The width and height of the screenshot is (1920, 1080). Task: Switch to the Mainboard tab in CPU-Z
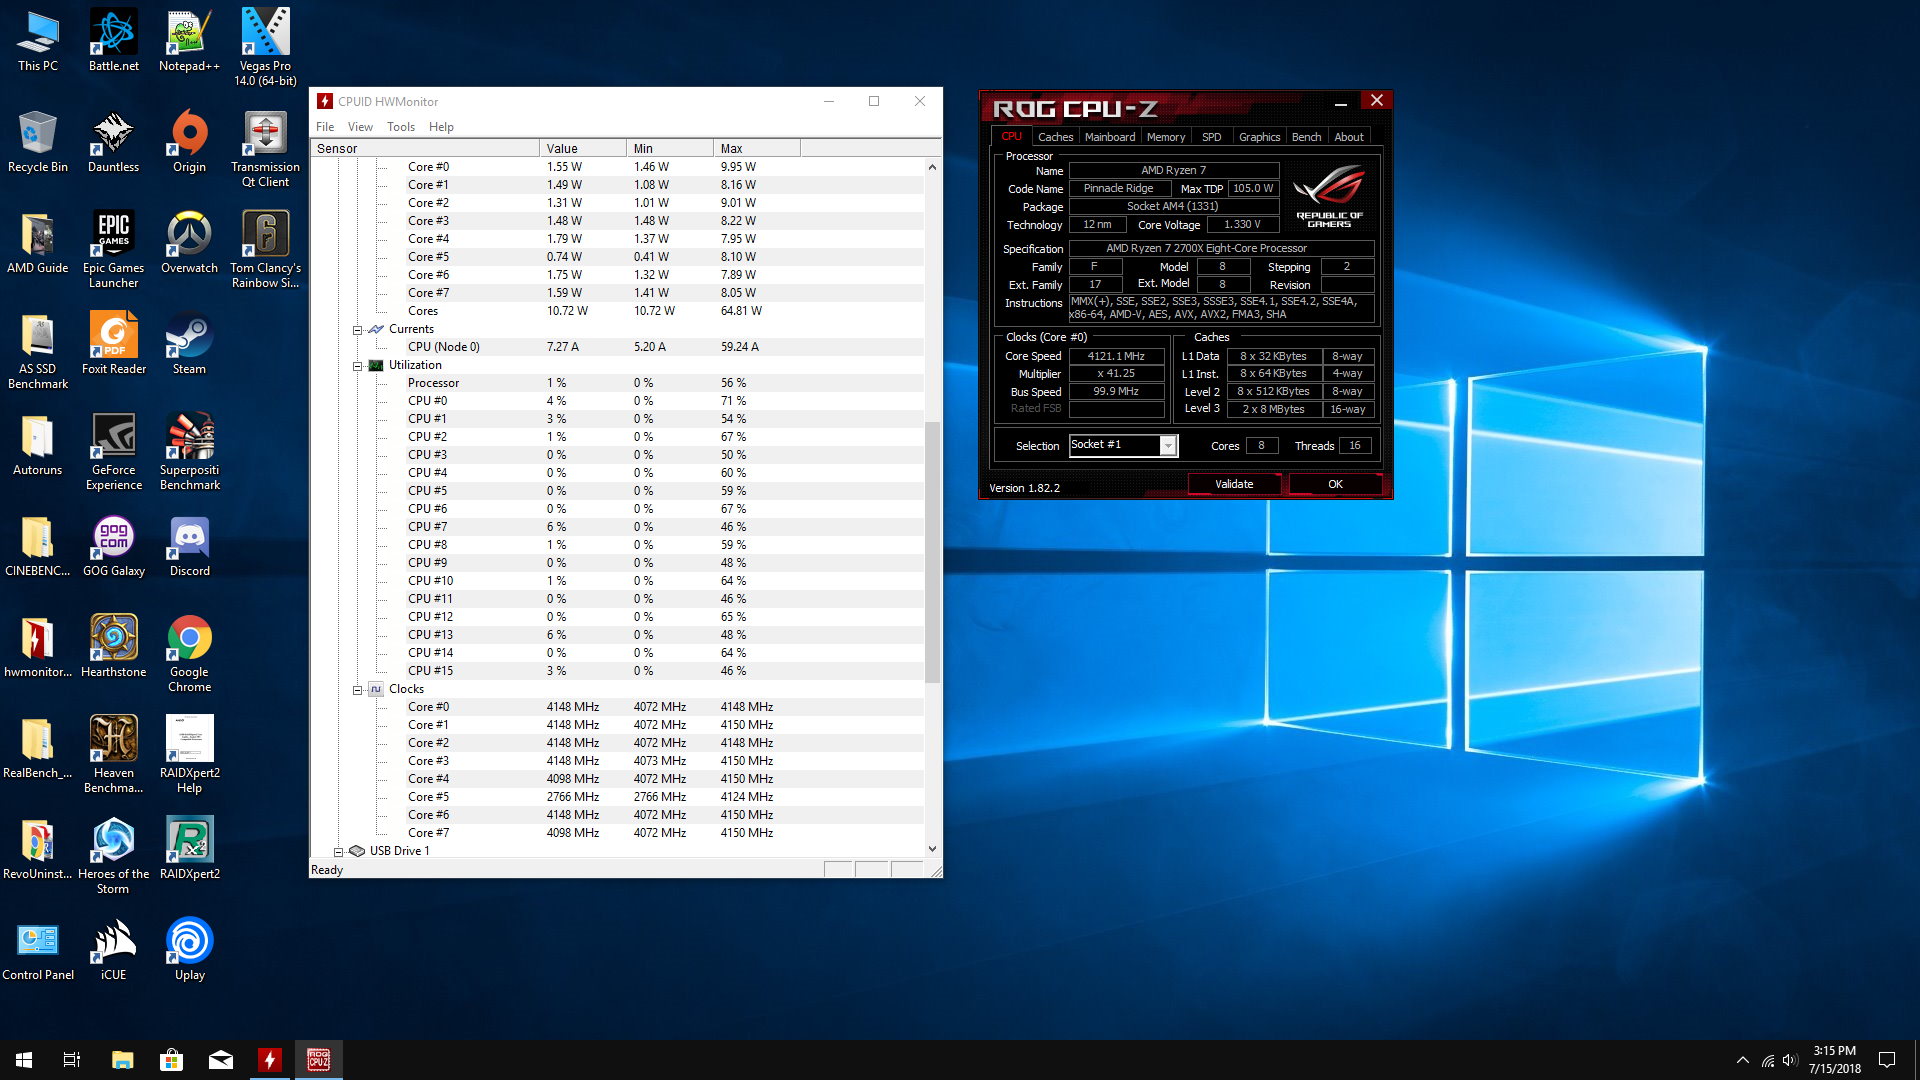(1110, 137)
